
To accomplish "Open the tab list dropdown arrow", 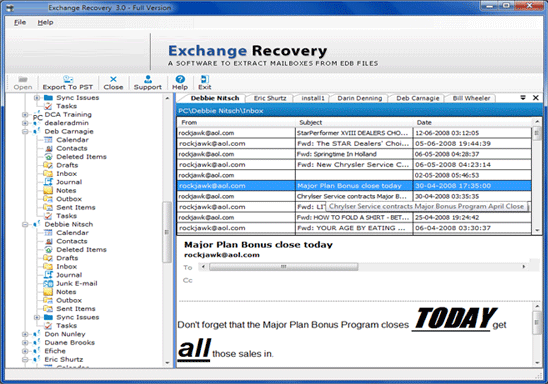I will [x=522, y=98].
